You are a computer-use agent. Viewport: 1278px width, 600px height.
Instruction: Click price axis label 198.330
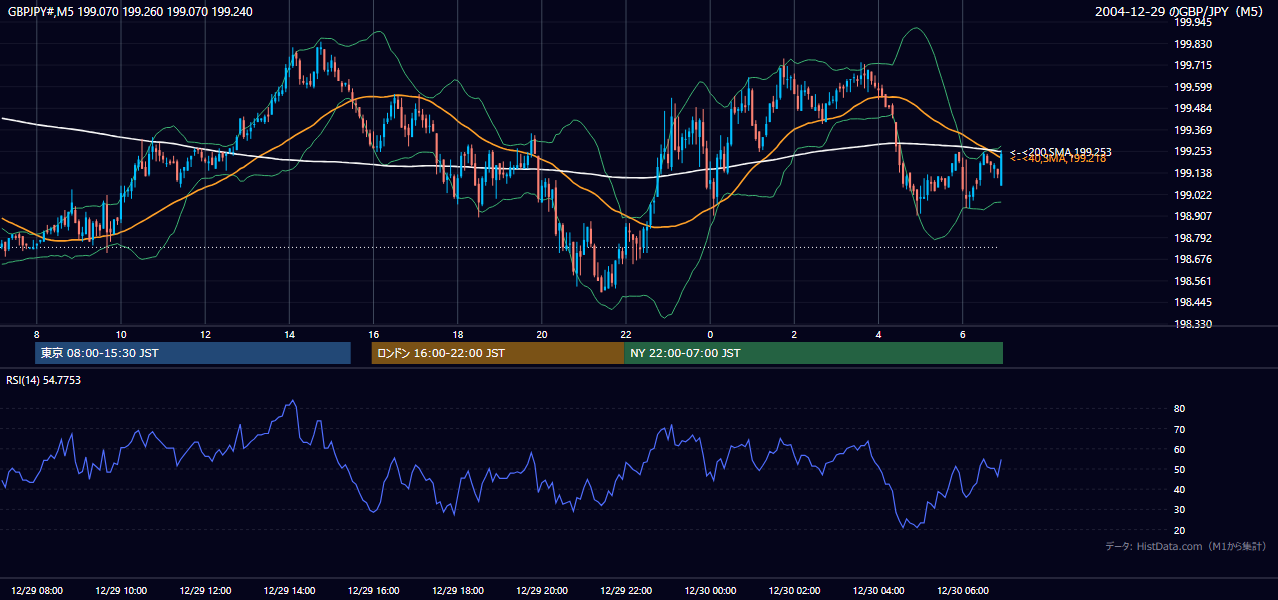pyautogui.click(x=1194, y=324)
